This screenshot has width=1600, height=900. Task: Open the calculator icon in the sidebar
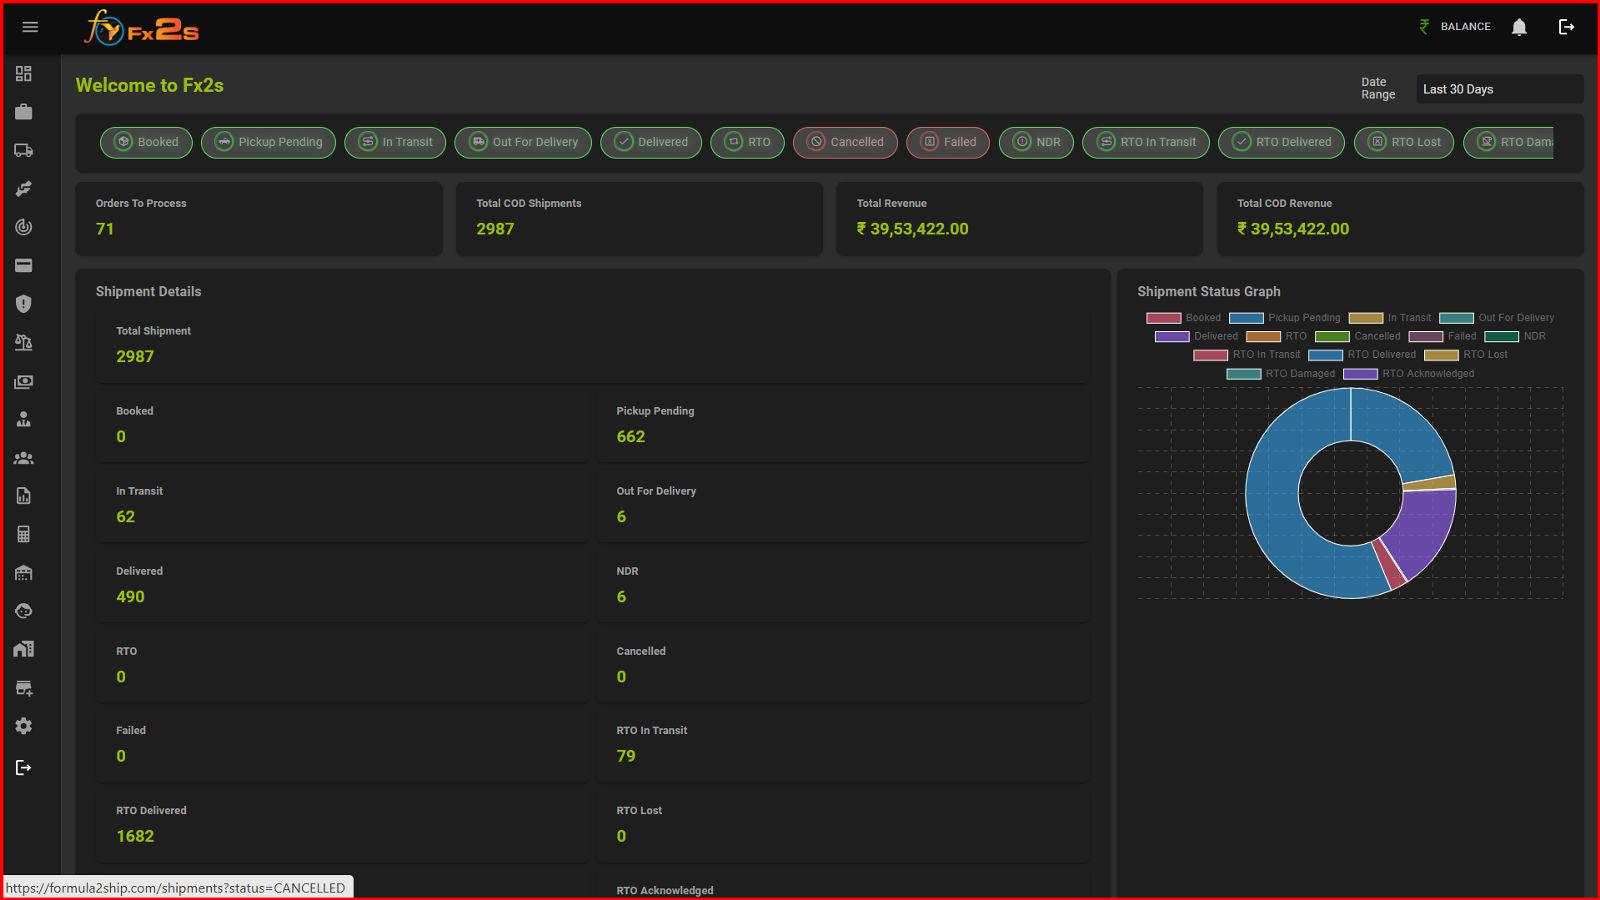pos(24,534)
